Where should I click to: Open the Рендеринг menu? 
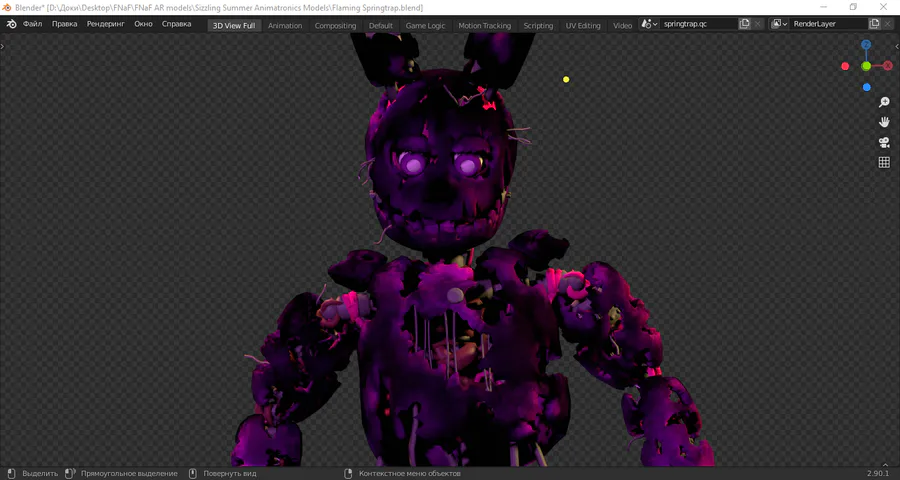[106, 24]
